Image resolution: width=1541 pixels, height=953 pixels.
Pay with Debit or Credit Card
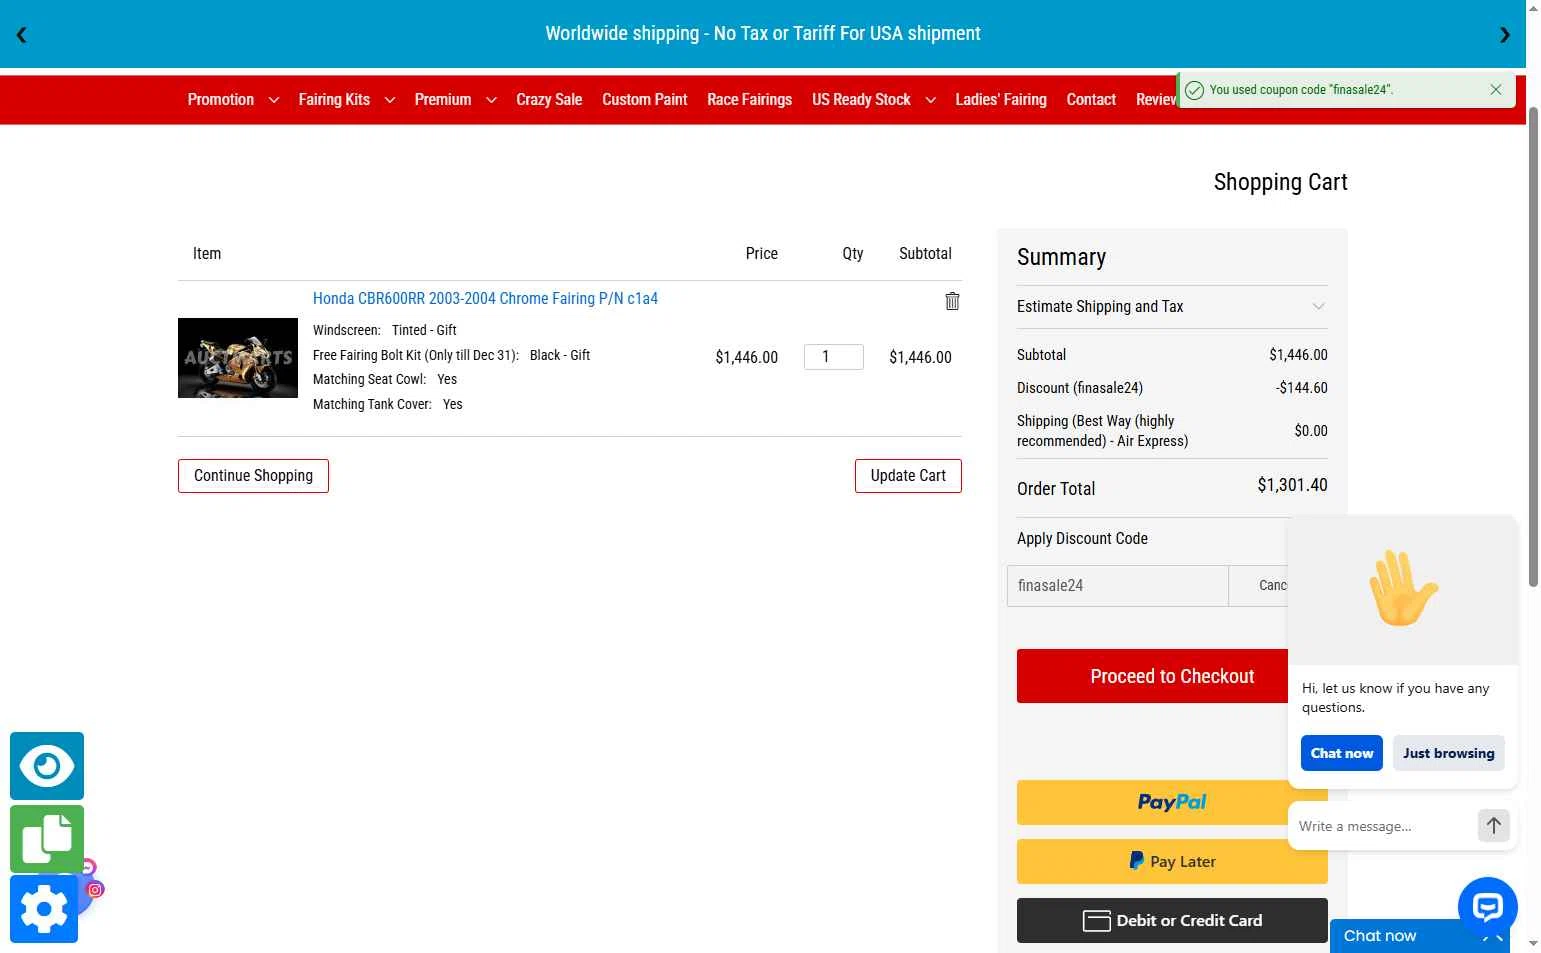[x=1172, y=920]
